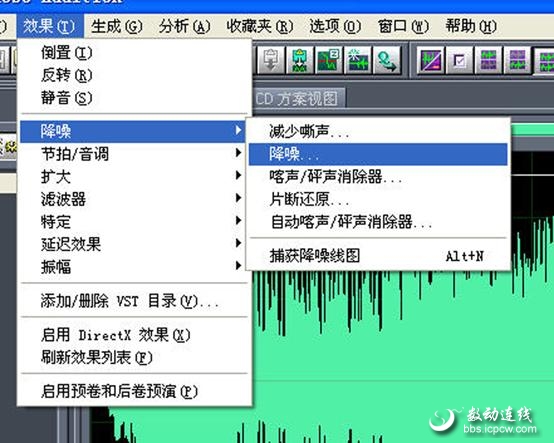
Task: Switch to the CD 方案视图 tab
Action: coord(299,99)
